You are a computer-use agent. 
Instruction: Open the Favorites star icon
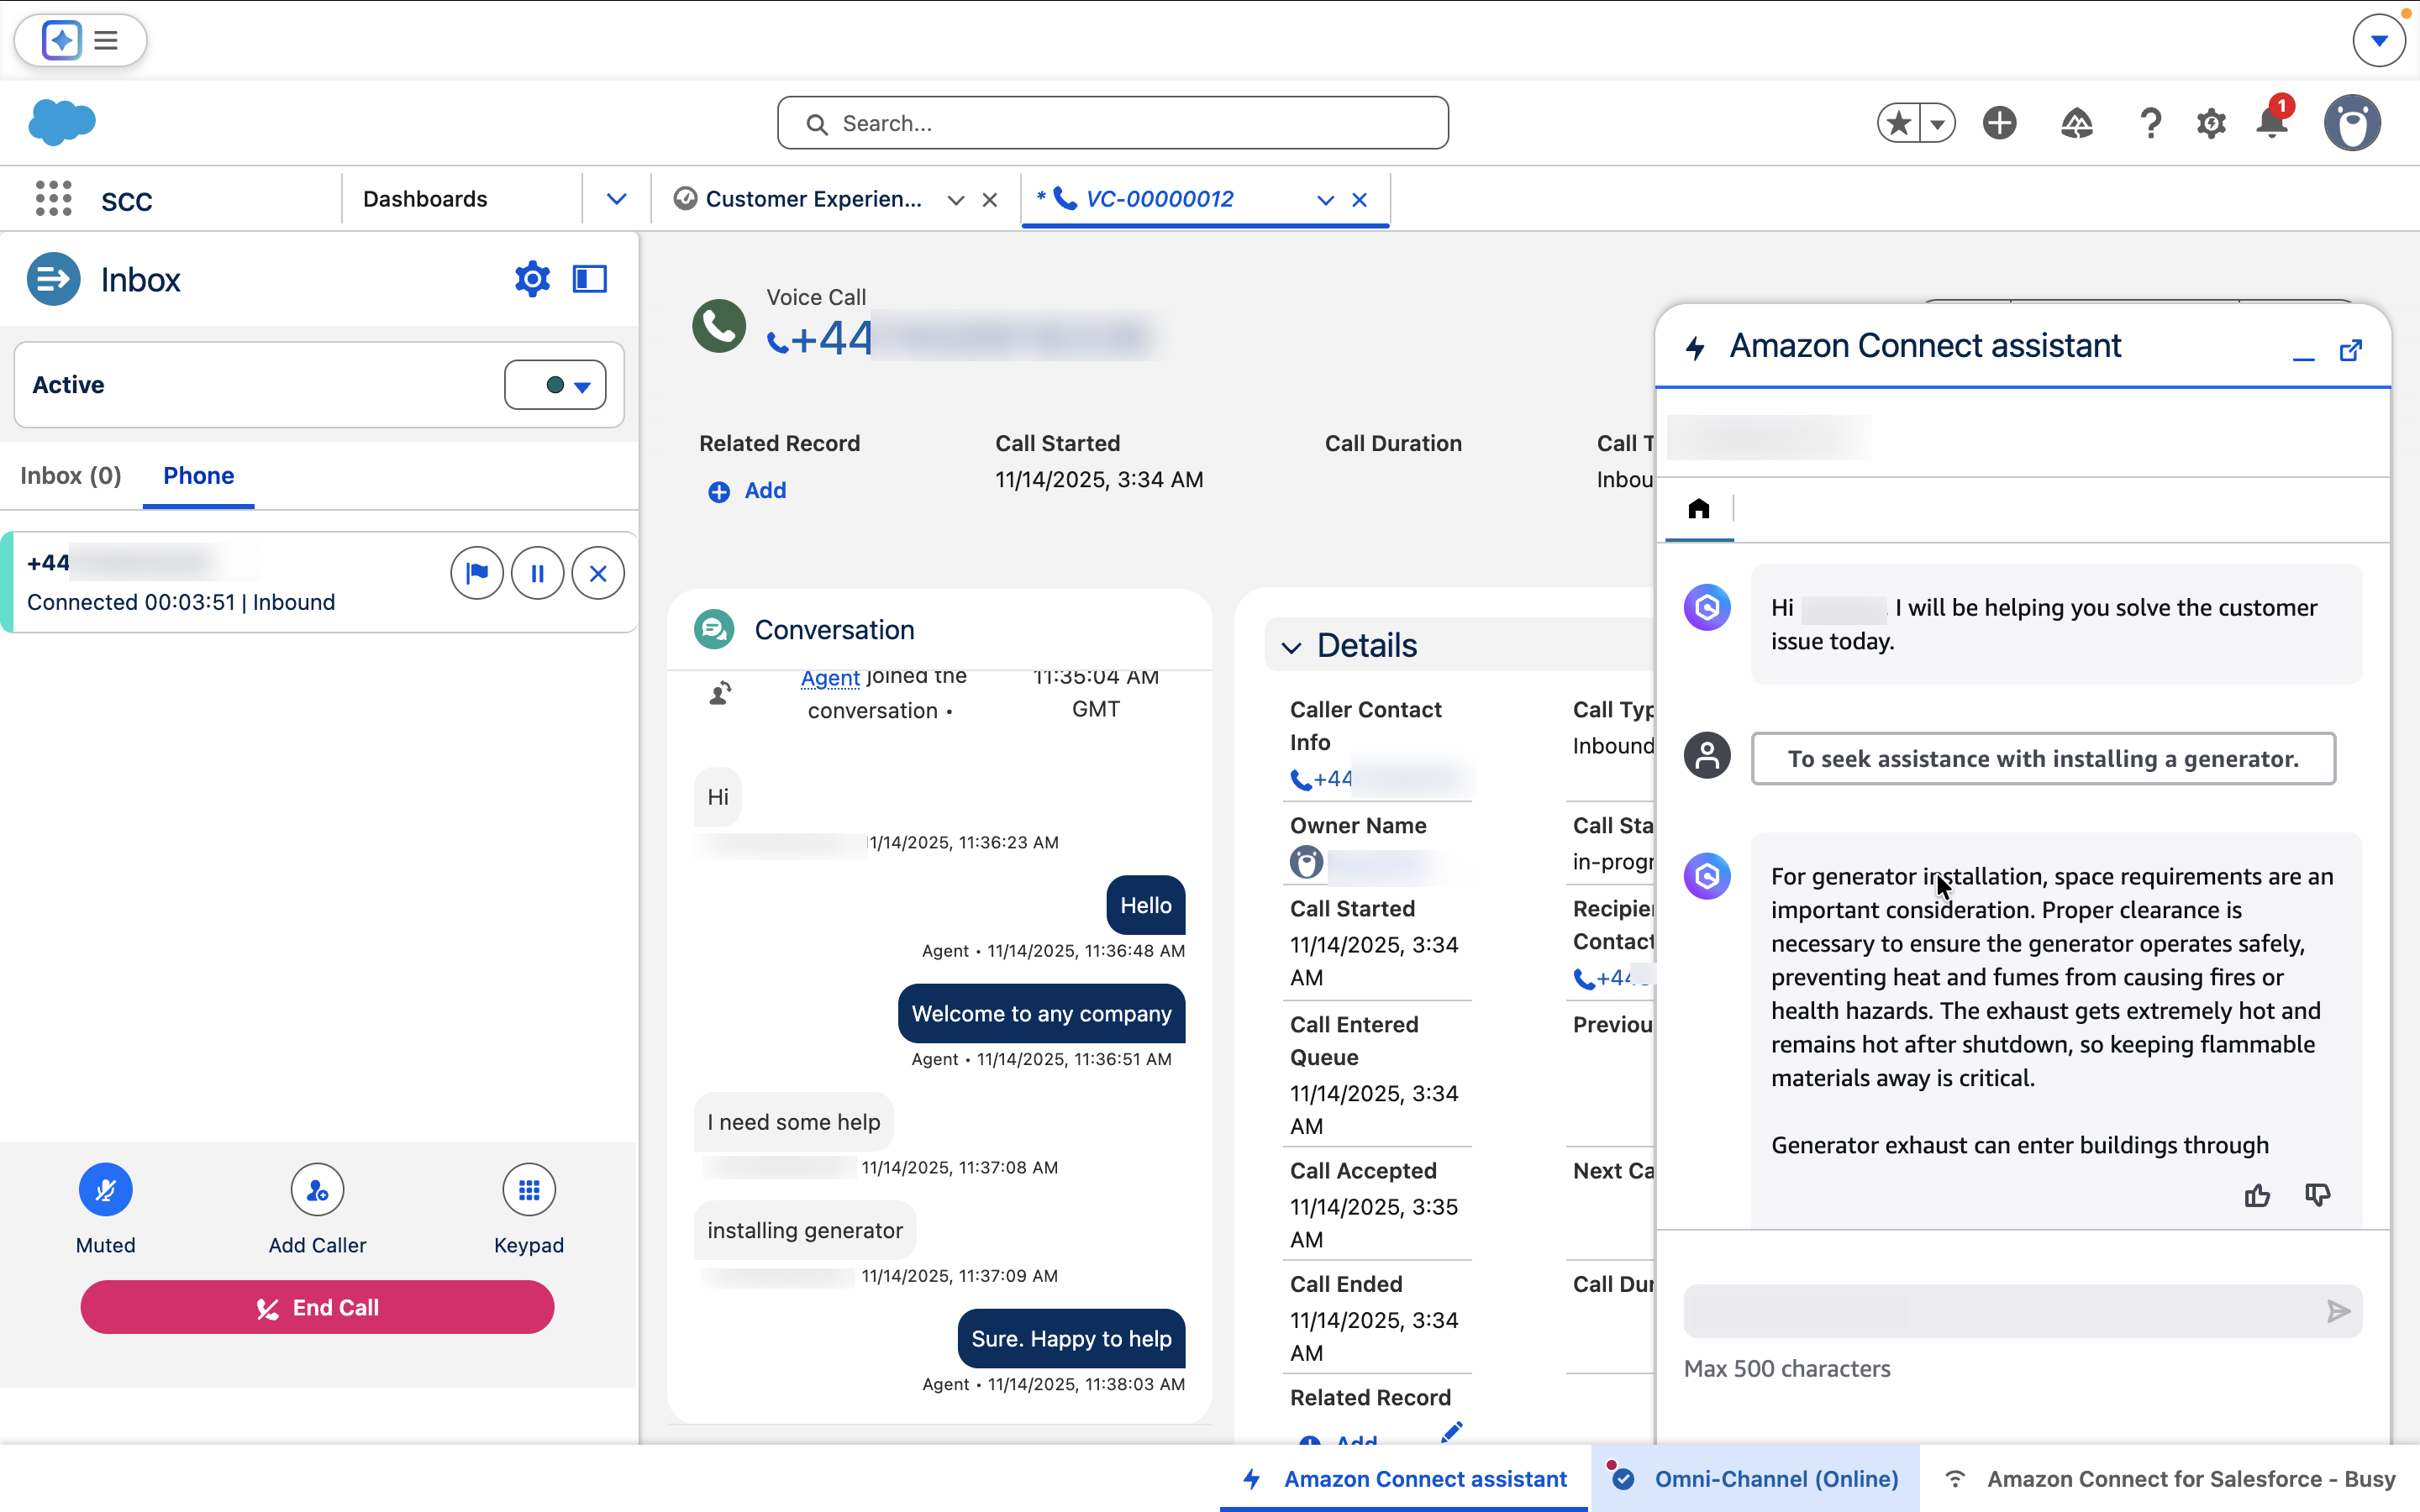click(x=1898, y=123)
